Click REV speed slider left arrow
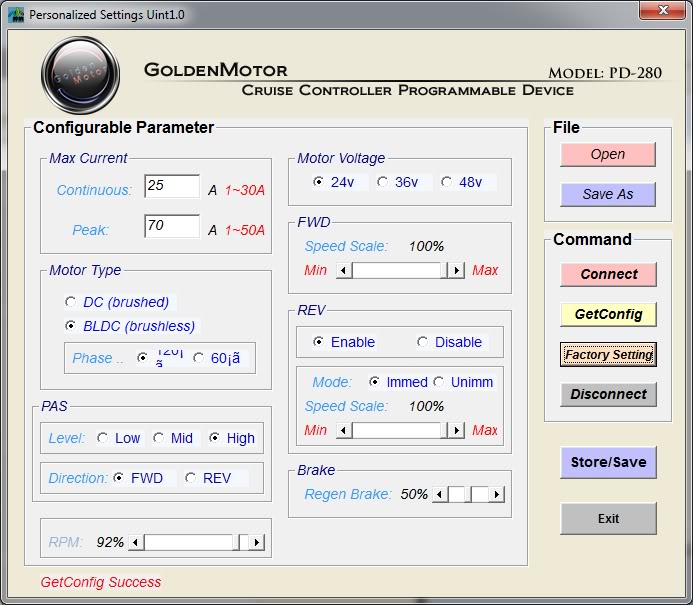Viewport: 693px width, 605px height. coord(343,430)
